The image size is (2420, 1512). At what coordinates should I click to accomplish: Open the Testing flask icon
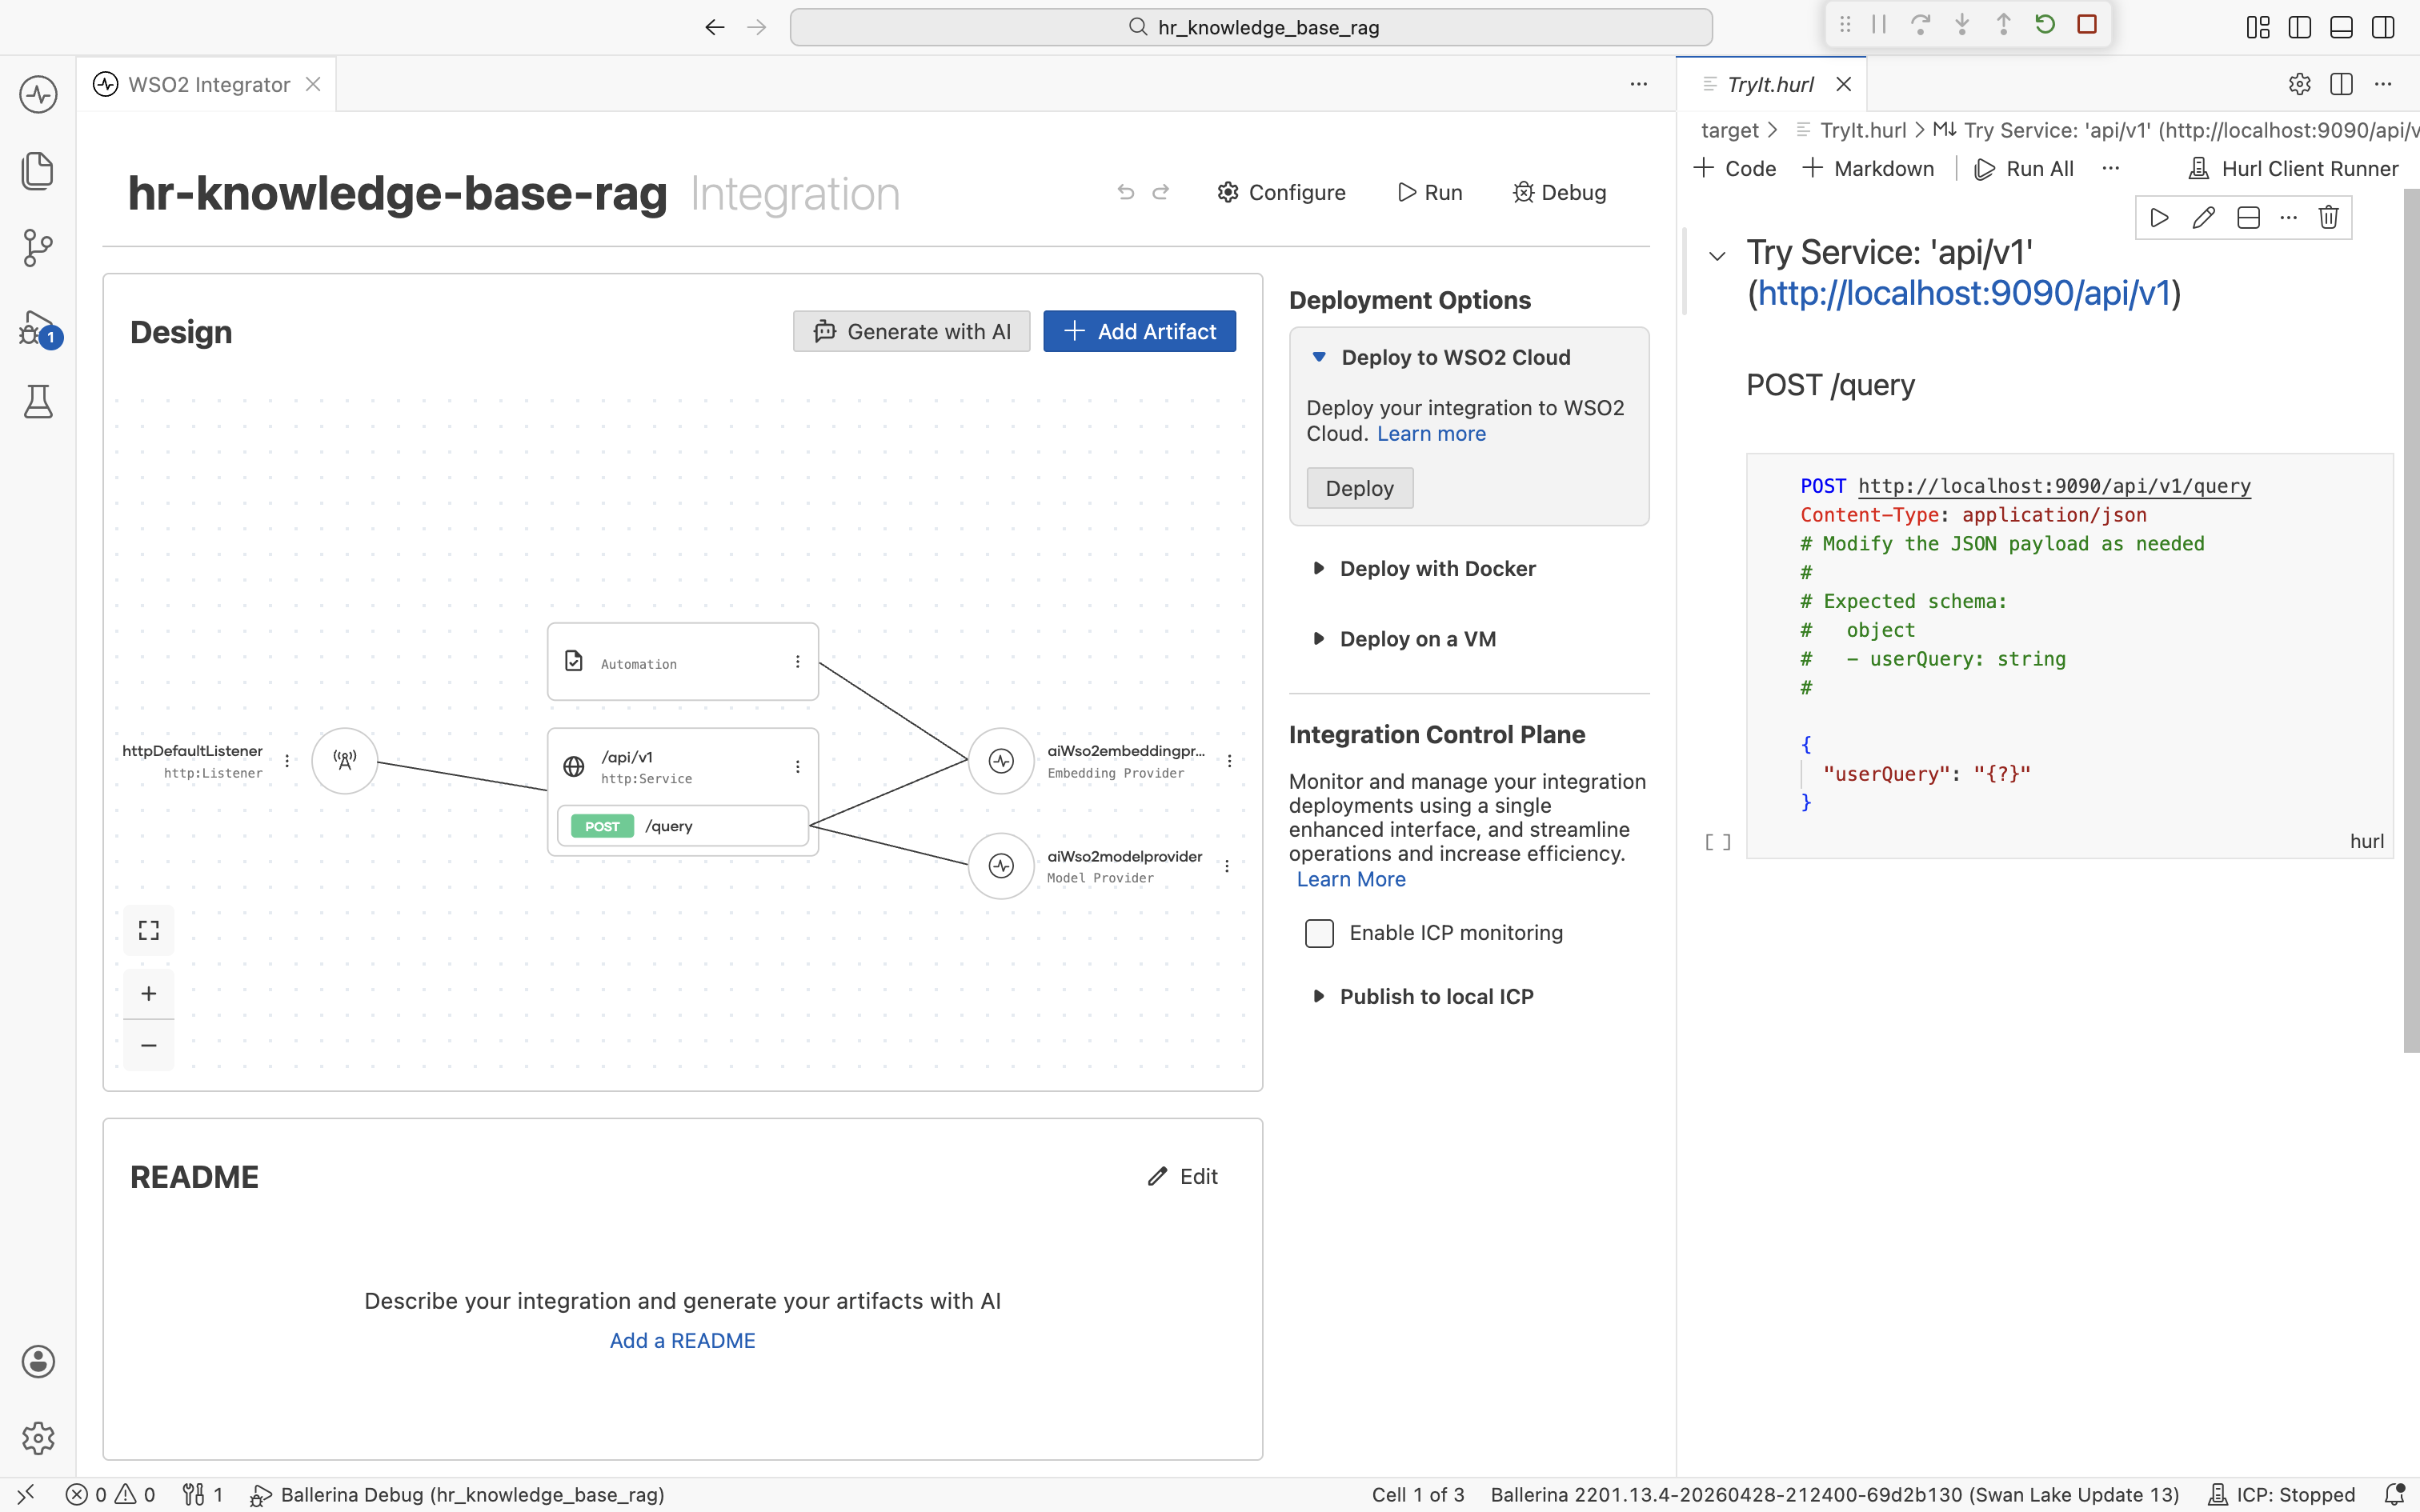coord(38,402)
